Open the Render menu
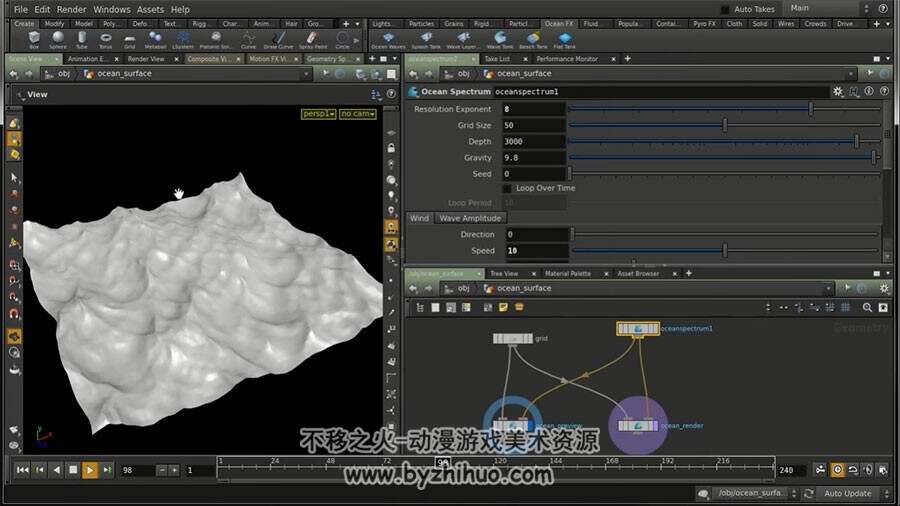Viewport: 900px width, 506px height. tap(71, 9)
